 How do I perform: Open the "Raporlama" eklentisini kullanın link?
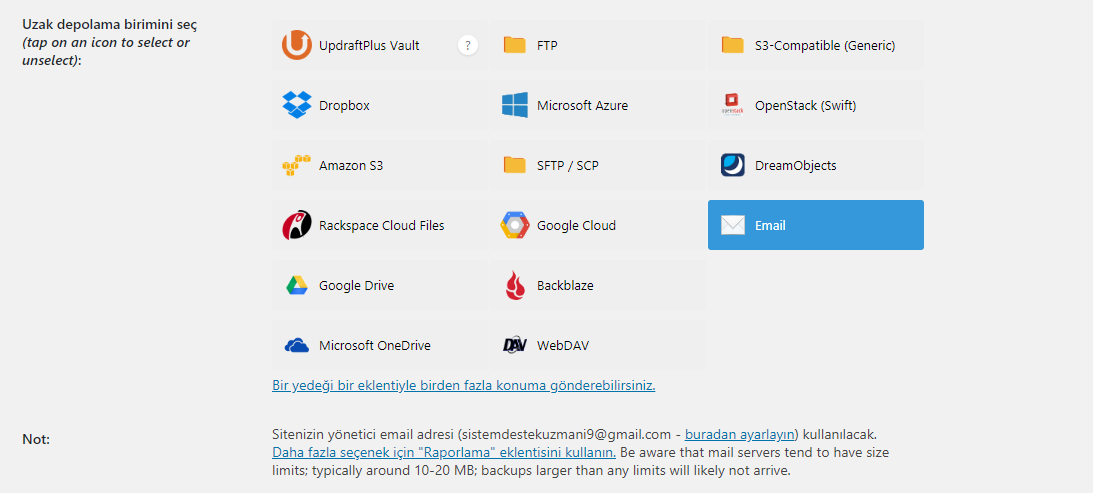click(x=444, y=452)
